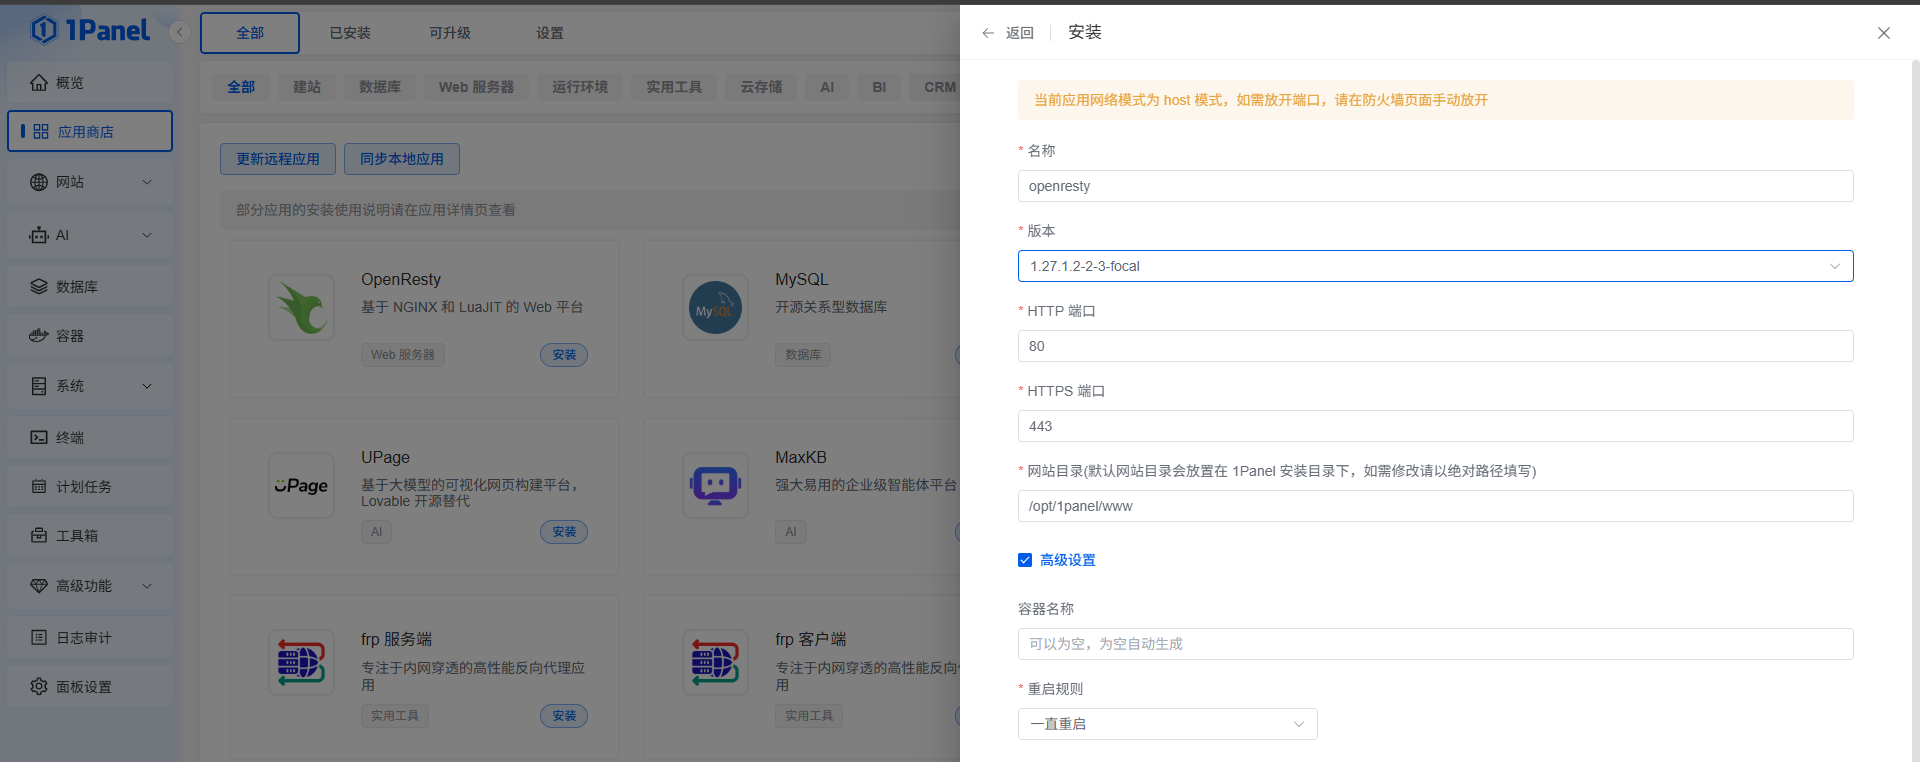Click the OpenResty app icon
This screenshot has width=1920, height=762.
pyautogui.click(x=301, y=308)
